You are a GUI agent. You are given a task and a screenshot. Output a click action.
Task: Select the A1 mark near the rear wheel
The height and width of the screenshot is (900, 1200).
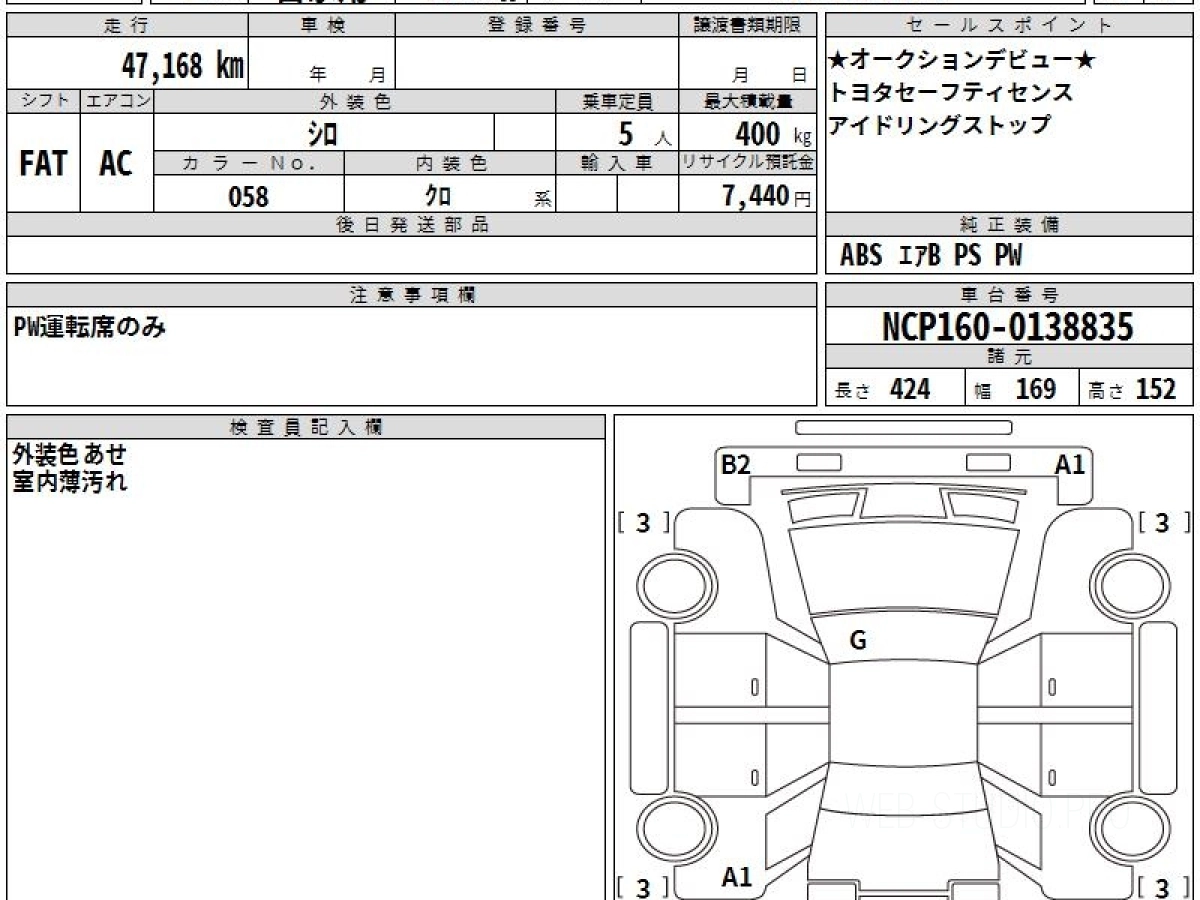pyautogui.click(x=737, y=878)
